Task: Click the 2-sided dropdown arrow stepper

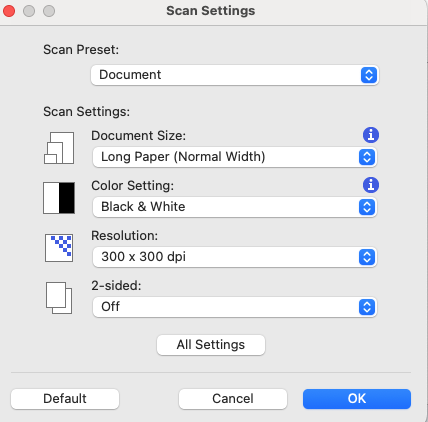Action: tap(367, 307)
